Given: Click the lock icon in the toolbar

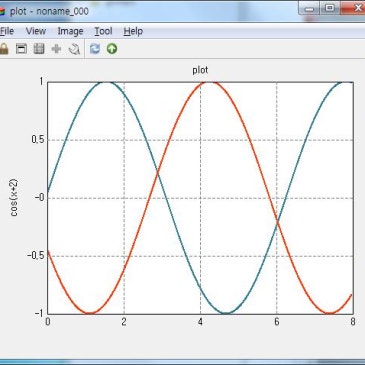Looking at the screenshot, I should coord(4,49).
